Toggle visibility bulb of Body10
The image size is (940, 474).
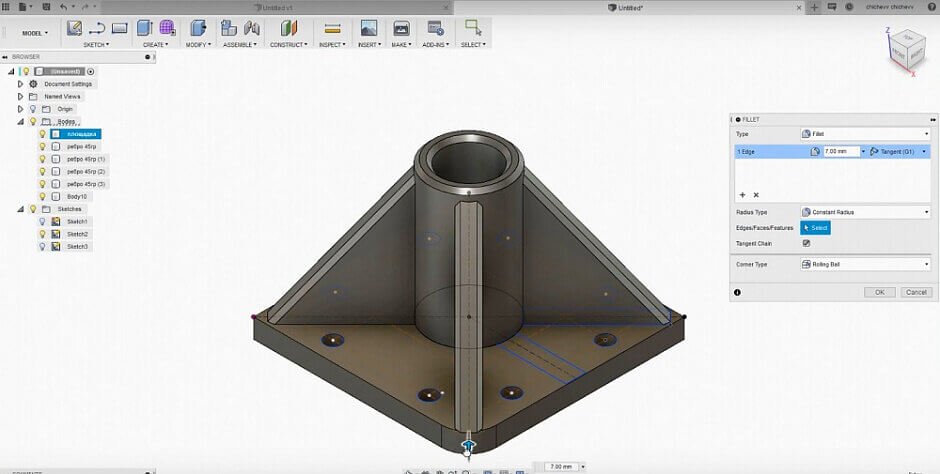(43, 197)
